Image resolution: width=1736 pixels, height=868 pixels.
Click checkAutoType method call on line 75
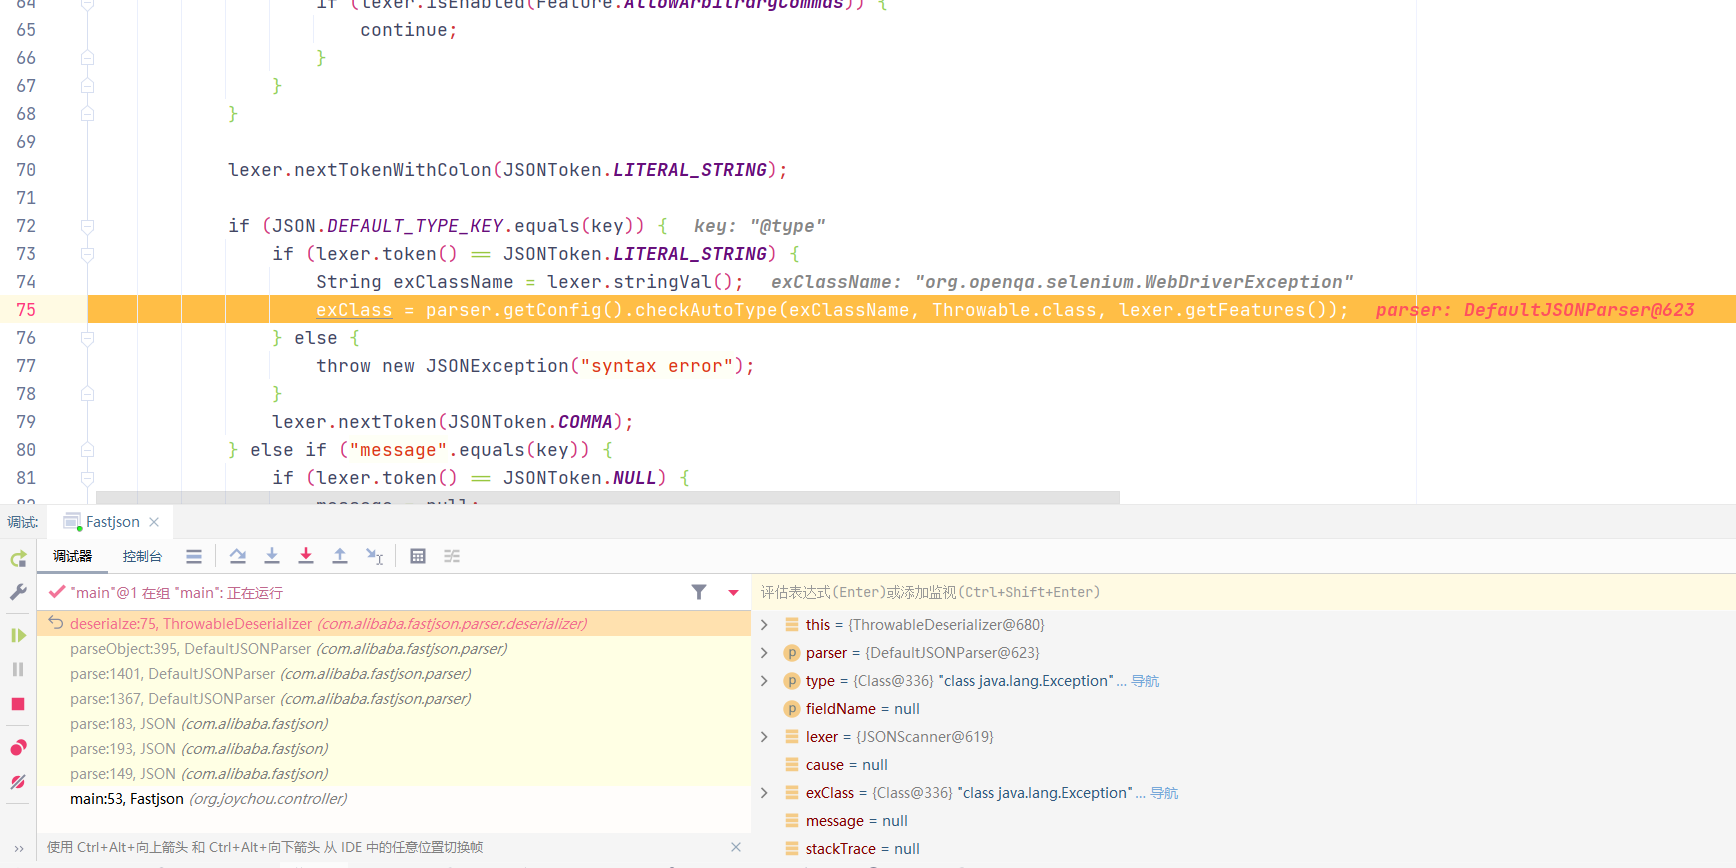(x=707, y=310)
